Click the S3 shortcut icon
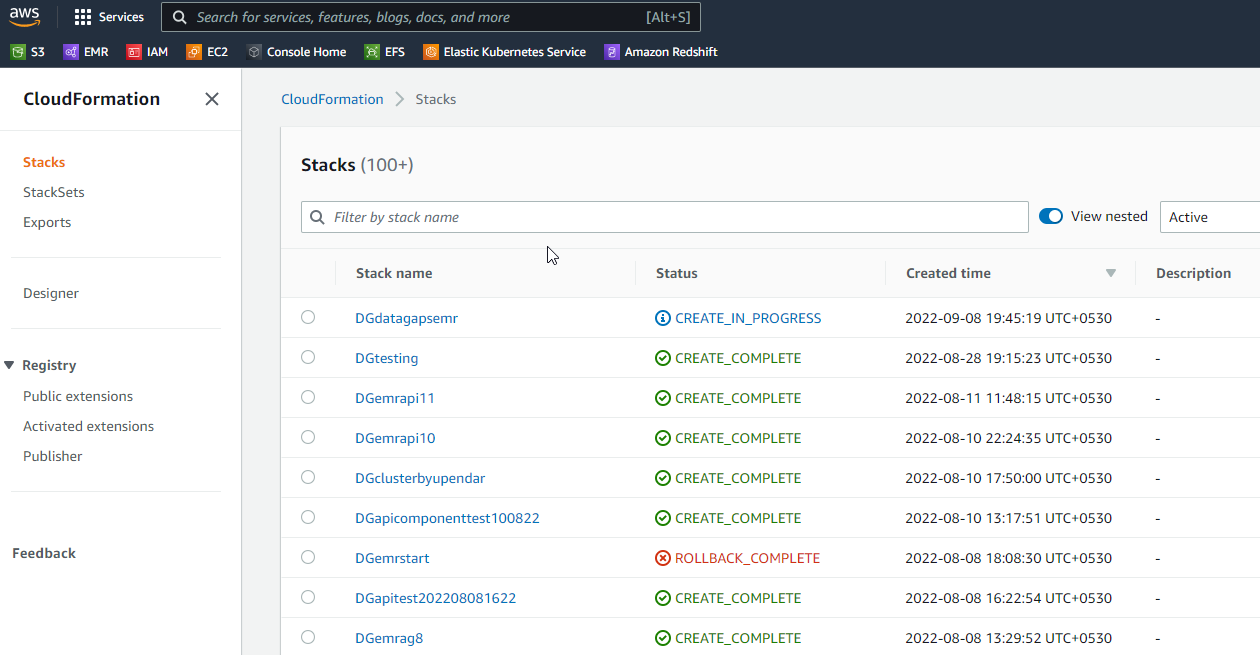The width and height of the screenshot is (1260, 655). (17, 52)
